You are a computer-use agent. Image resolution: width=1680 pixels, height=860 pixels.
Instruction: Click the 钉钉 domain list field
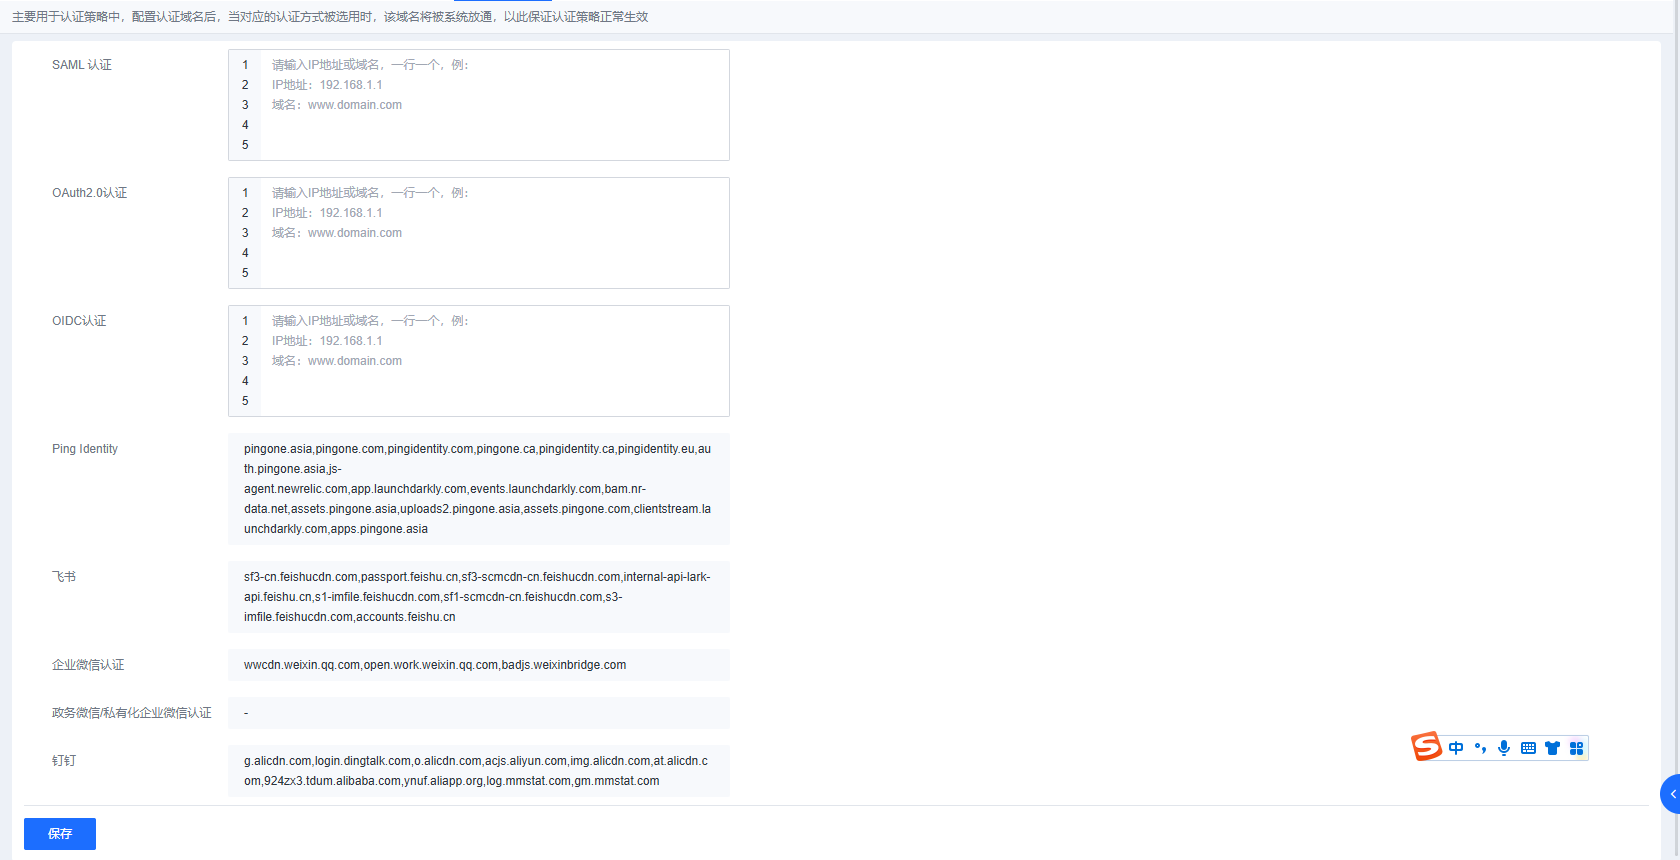(x=478, y=771)
